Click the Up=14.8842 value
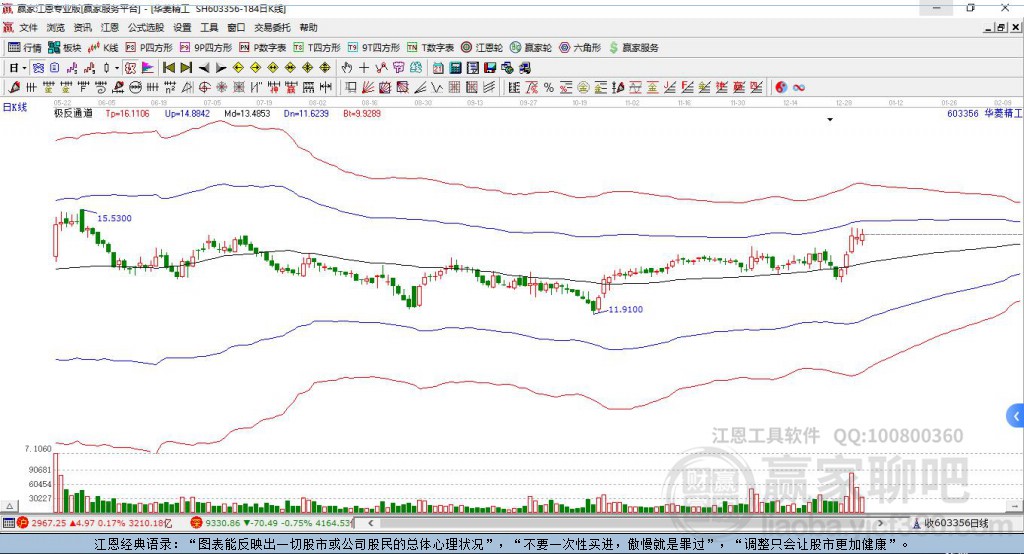The height and width of the screenshot is (554, 1024). 187,113
